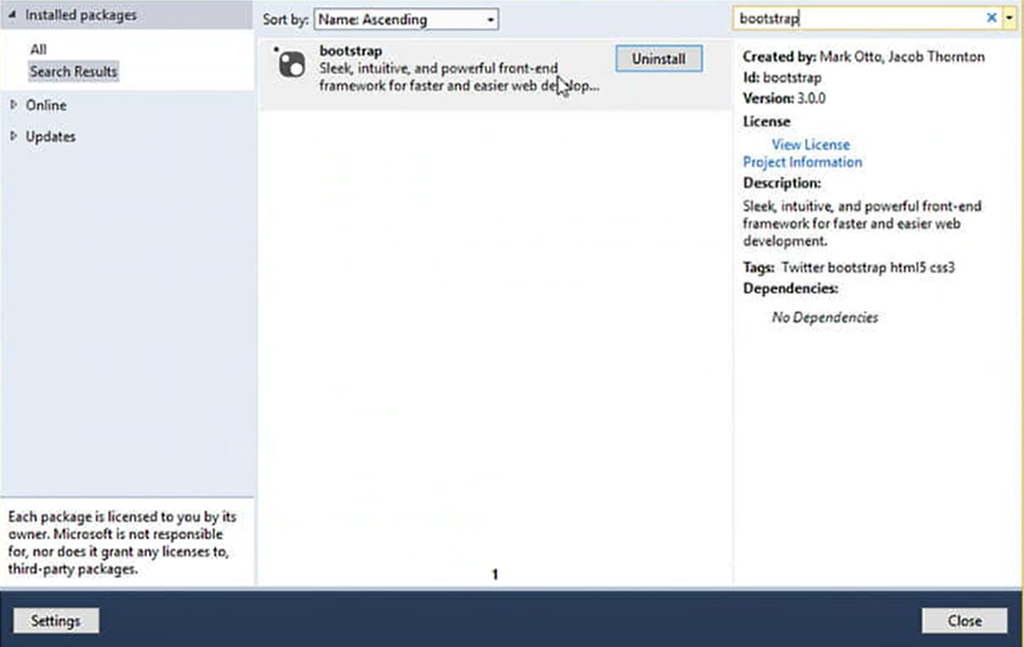
Task: Open the View License link
Action: [810, 144]
